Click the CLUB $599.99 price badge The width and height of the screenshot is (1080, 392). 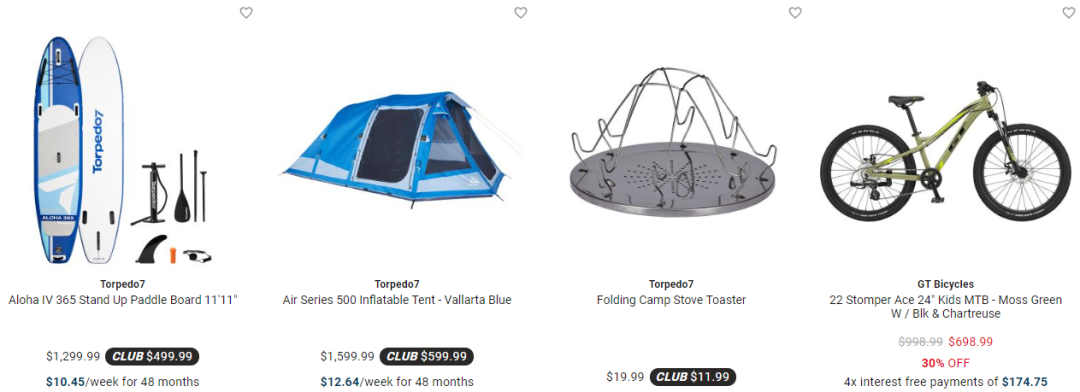[426, 356]
